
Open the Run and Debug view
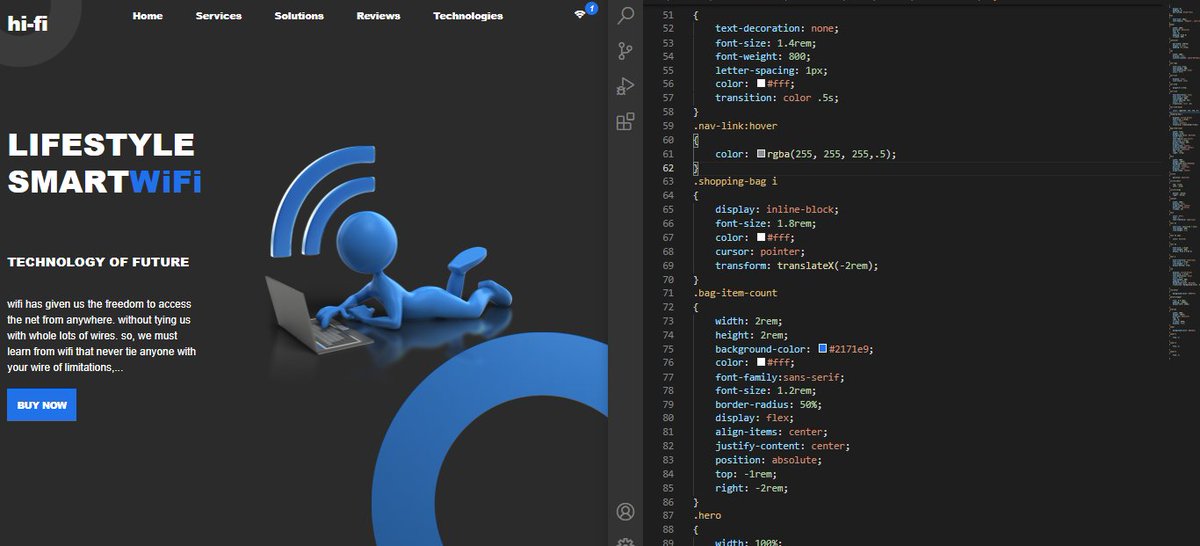pyautogui.click(x=626, y=87)
